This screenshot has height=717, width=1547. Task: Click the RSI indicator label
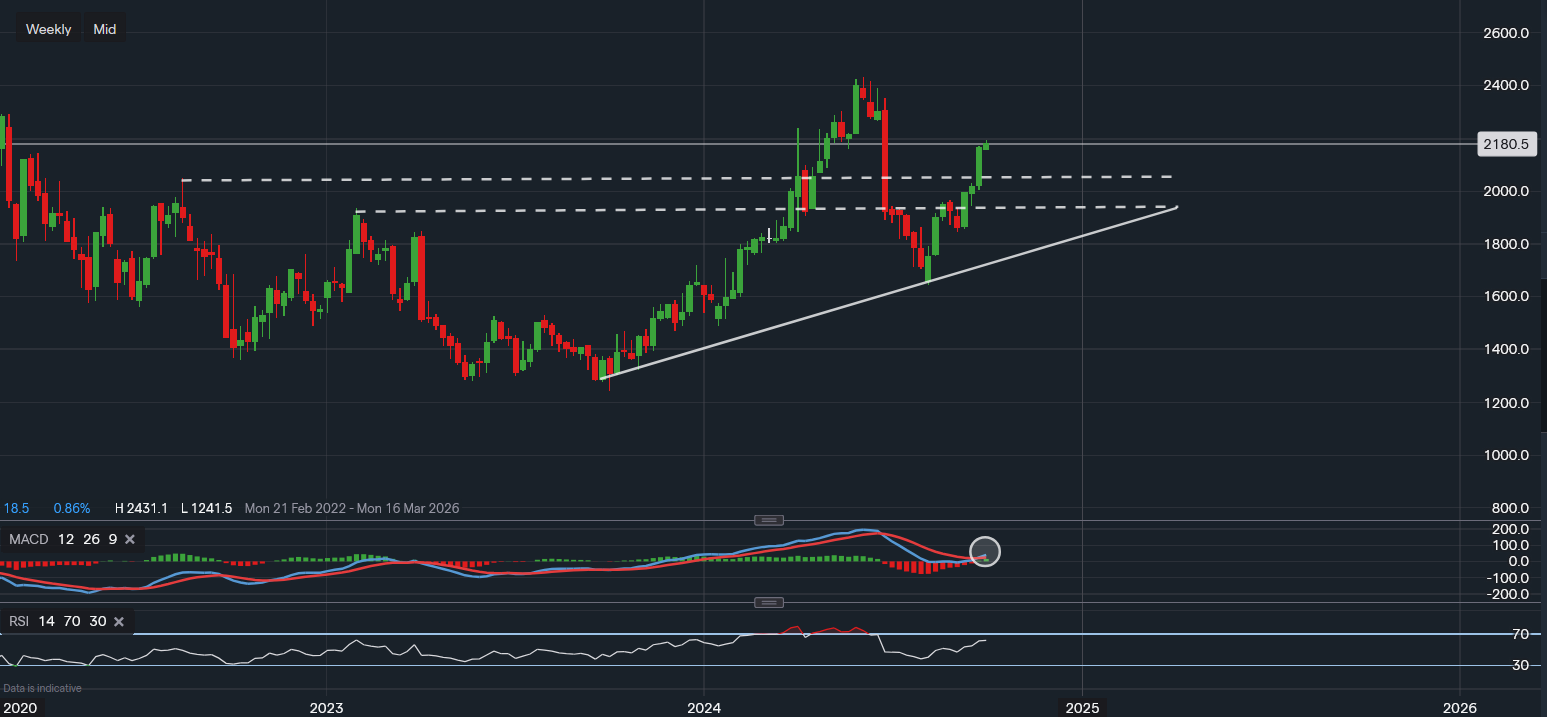click(19, 622)
